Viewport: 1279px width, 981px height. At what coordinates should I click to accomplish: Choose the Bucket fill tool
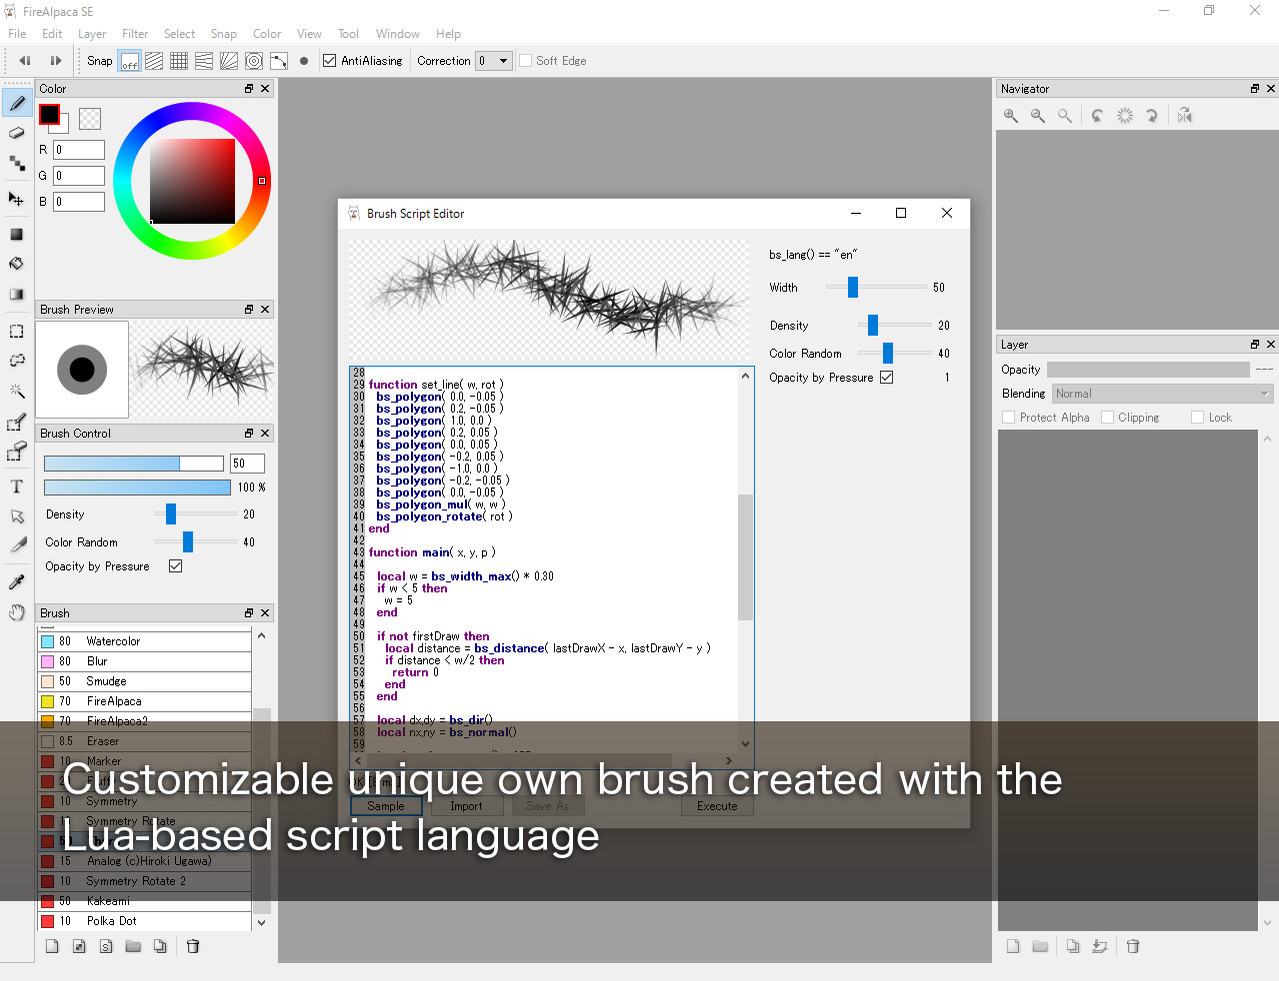(x=17, y=264)
